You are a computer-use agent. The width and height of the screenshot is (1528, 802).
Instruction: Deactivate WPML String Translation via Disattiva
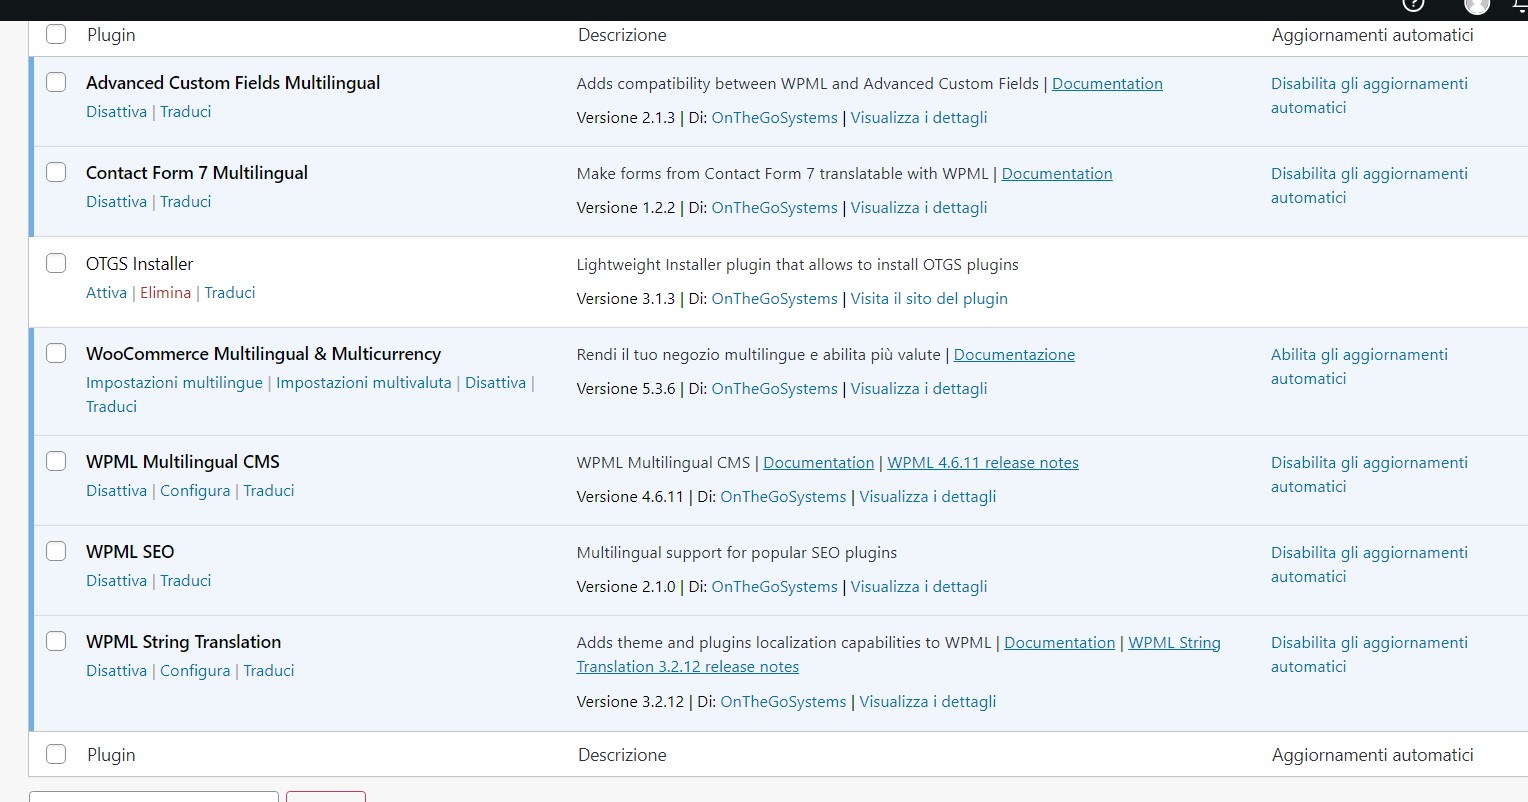click(x=116, y=670)
